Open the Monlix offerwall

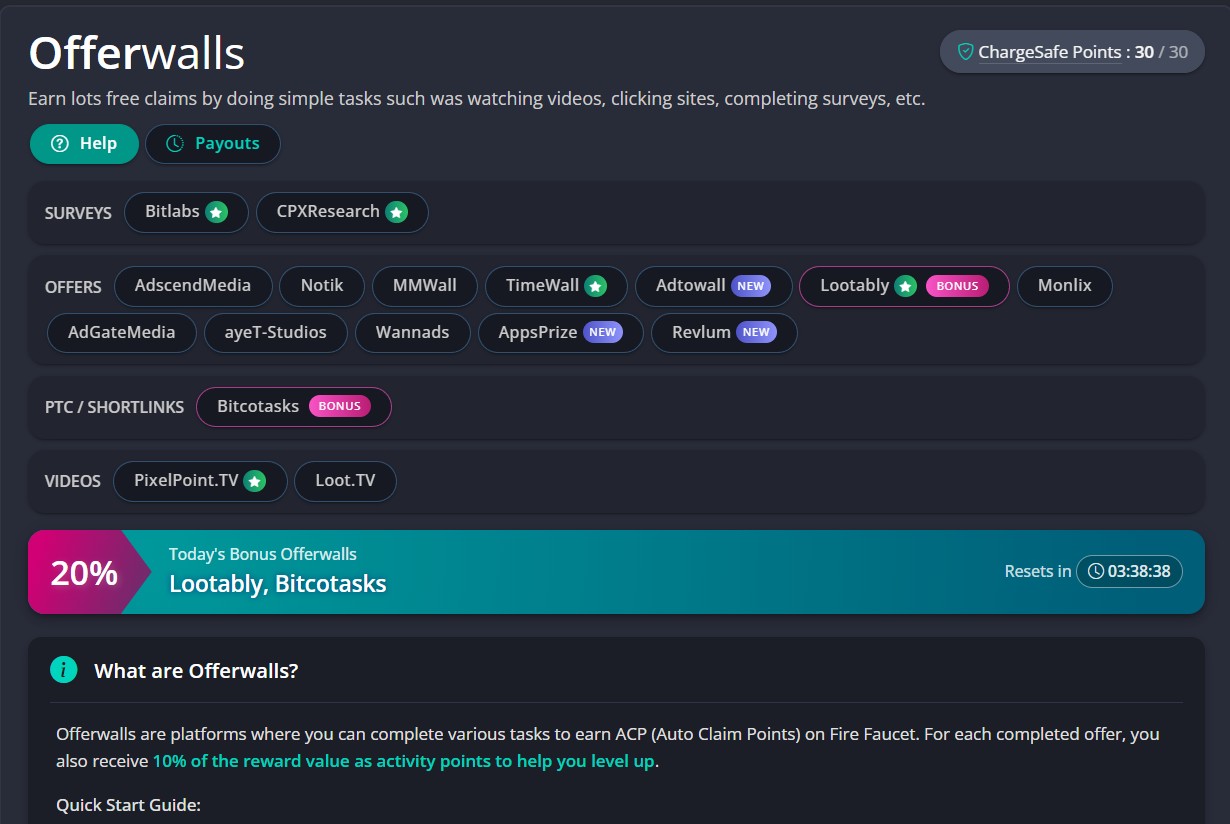pos(1065,286)
